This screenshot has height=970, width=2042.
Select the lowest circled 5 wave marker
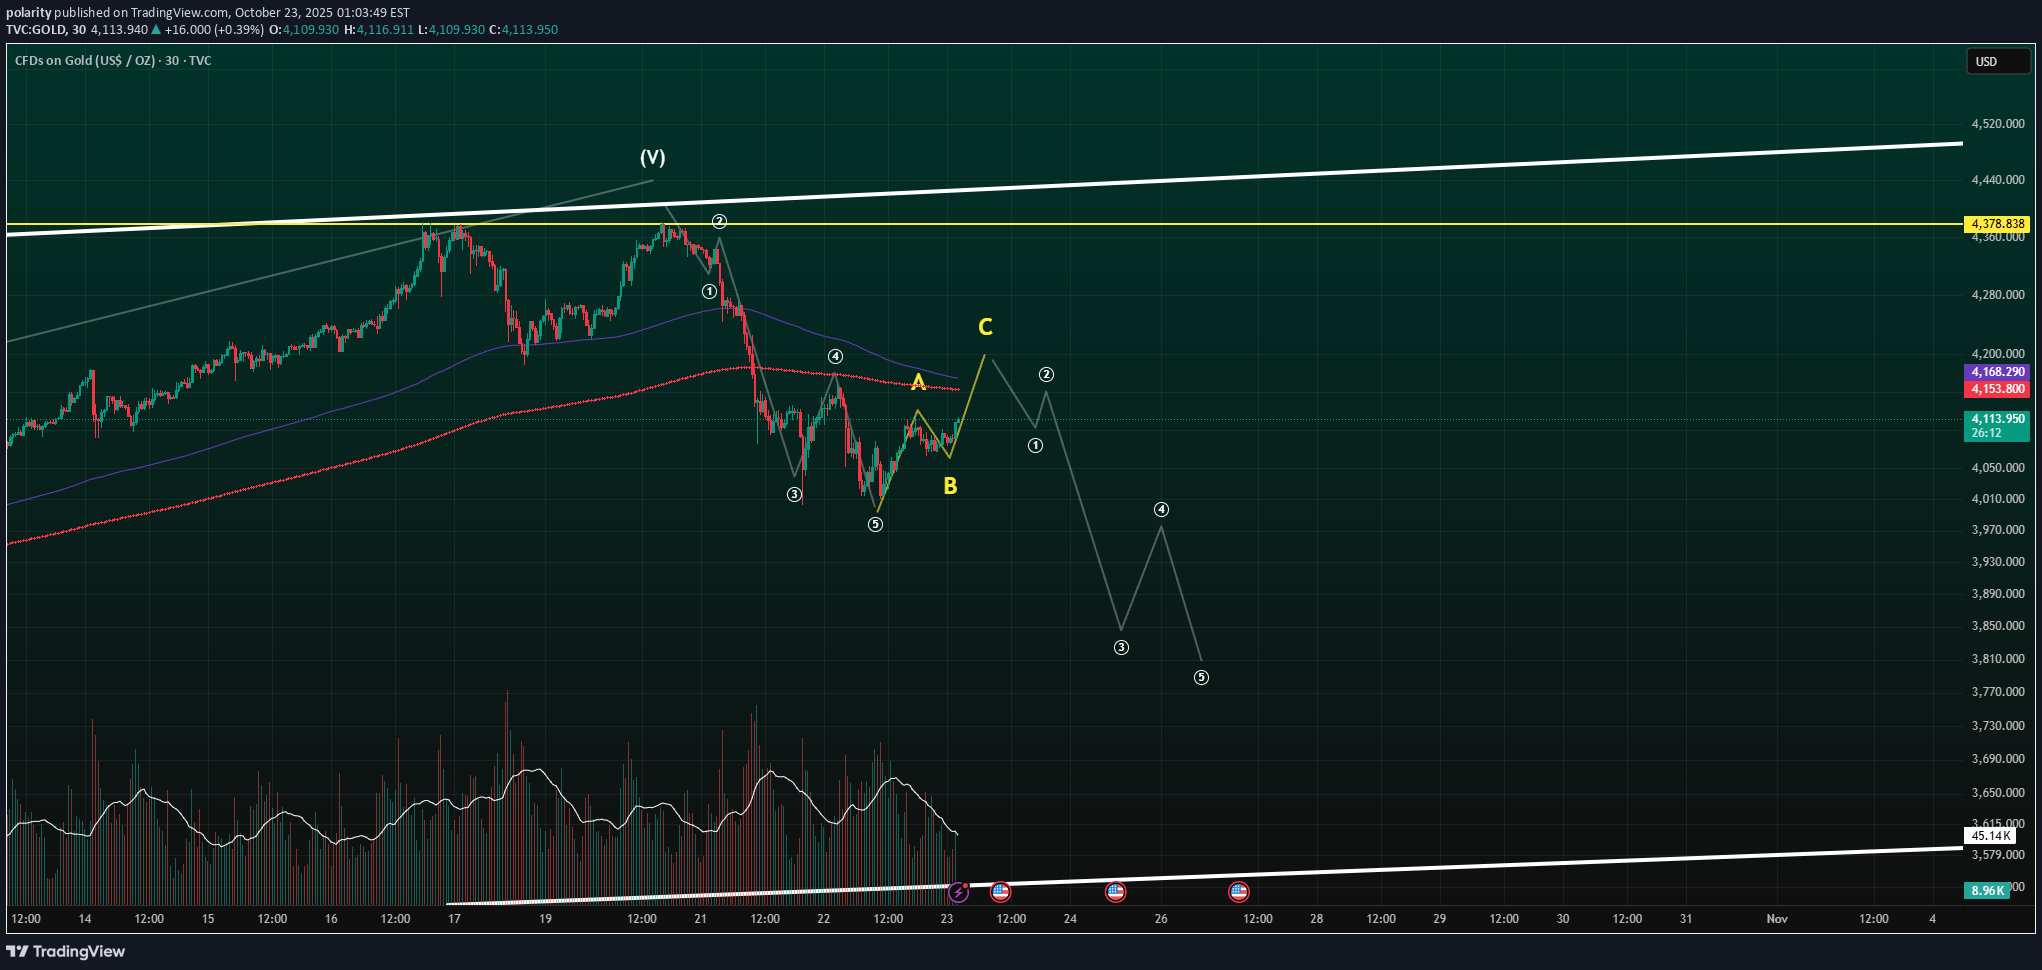1201,677
